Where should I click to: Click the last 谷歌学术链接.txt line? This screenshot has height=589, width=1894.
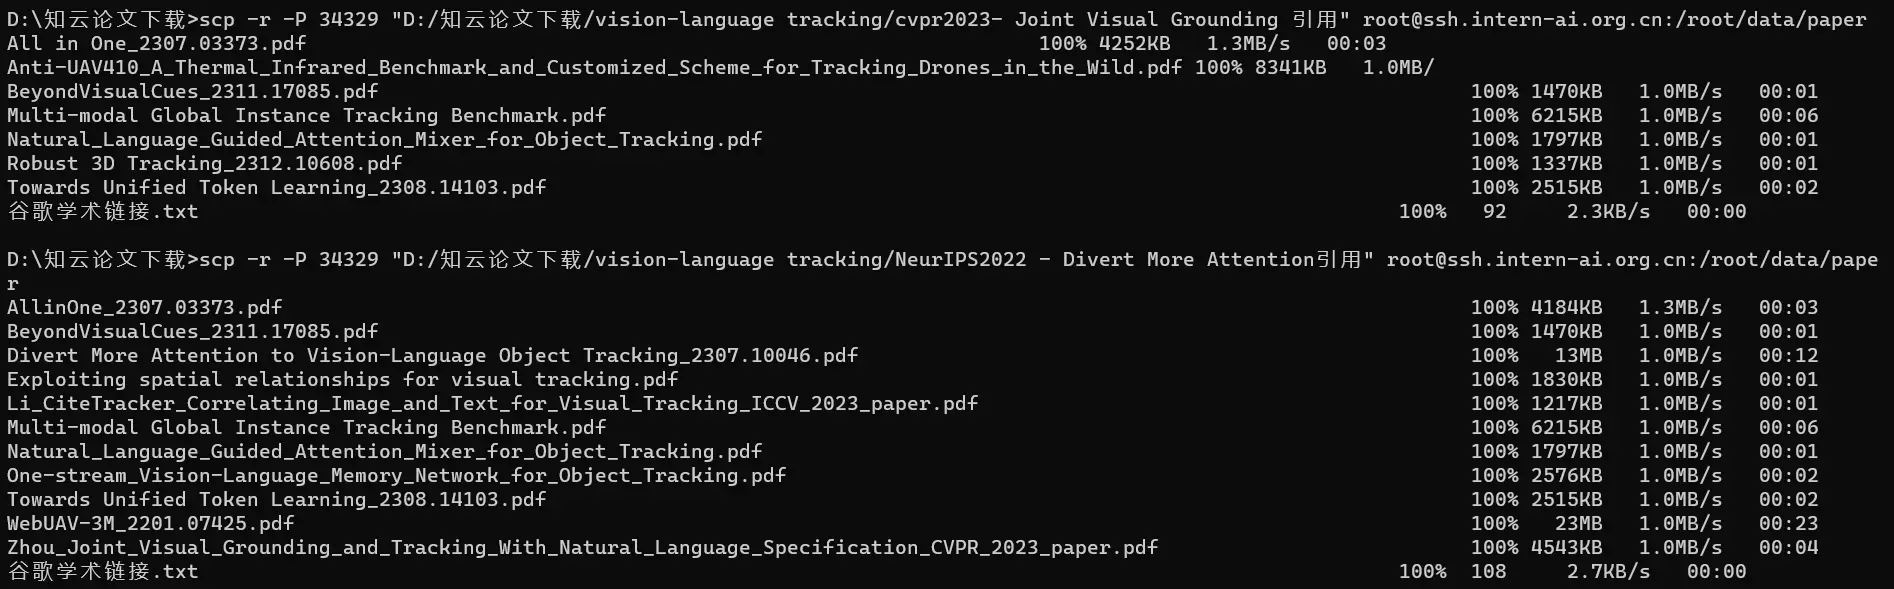876,572
